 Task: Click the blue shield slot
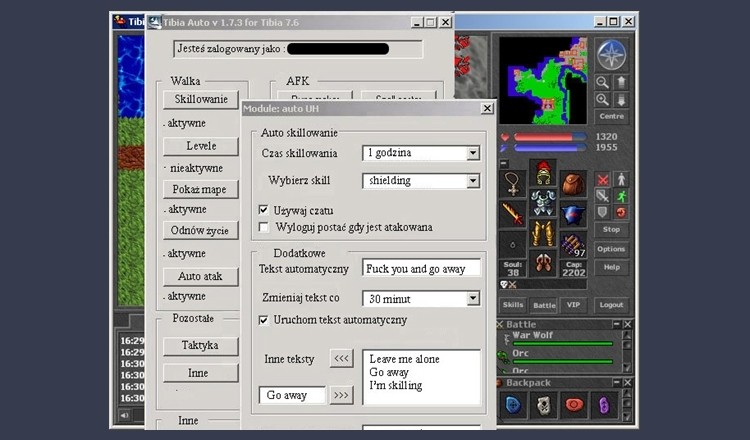(573, 214)
